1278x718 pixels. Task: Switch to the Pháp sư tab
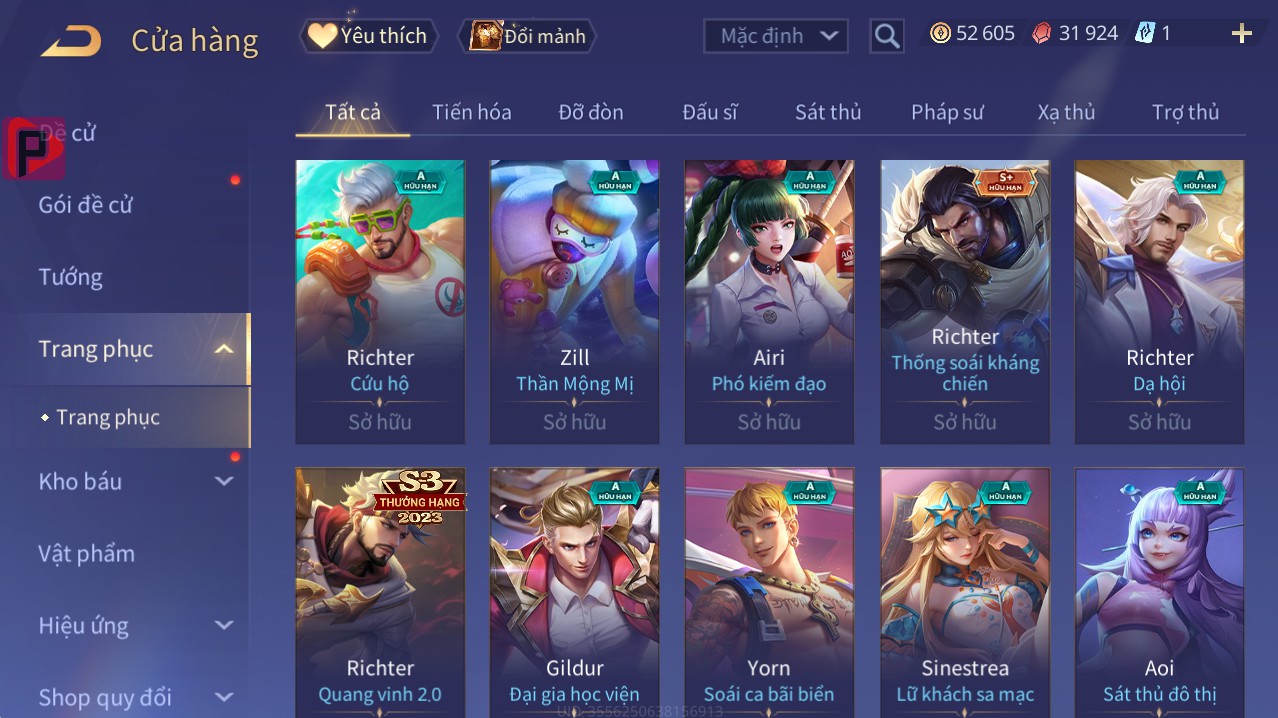coord(947,112)
